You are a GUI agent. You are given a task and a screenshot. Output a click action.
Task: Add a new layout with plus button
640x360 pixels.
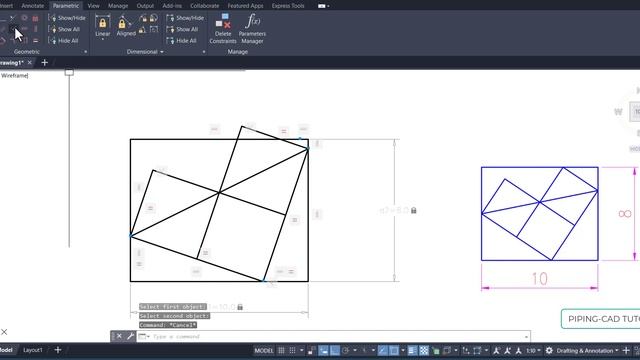(x=58, y=350)
